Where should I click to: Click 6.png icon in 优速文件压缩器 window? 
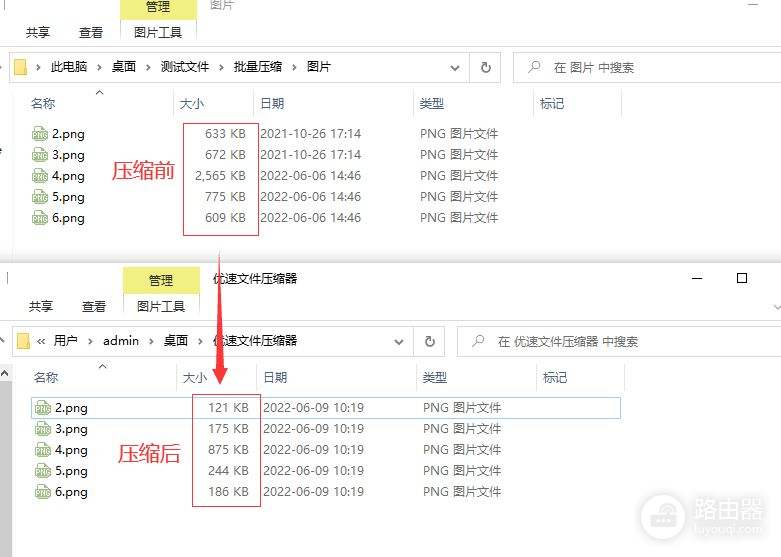pos(43,492)
